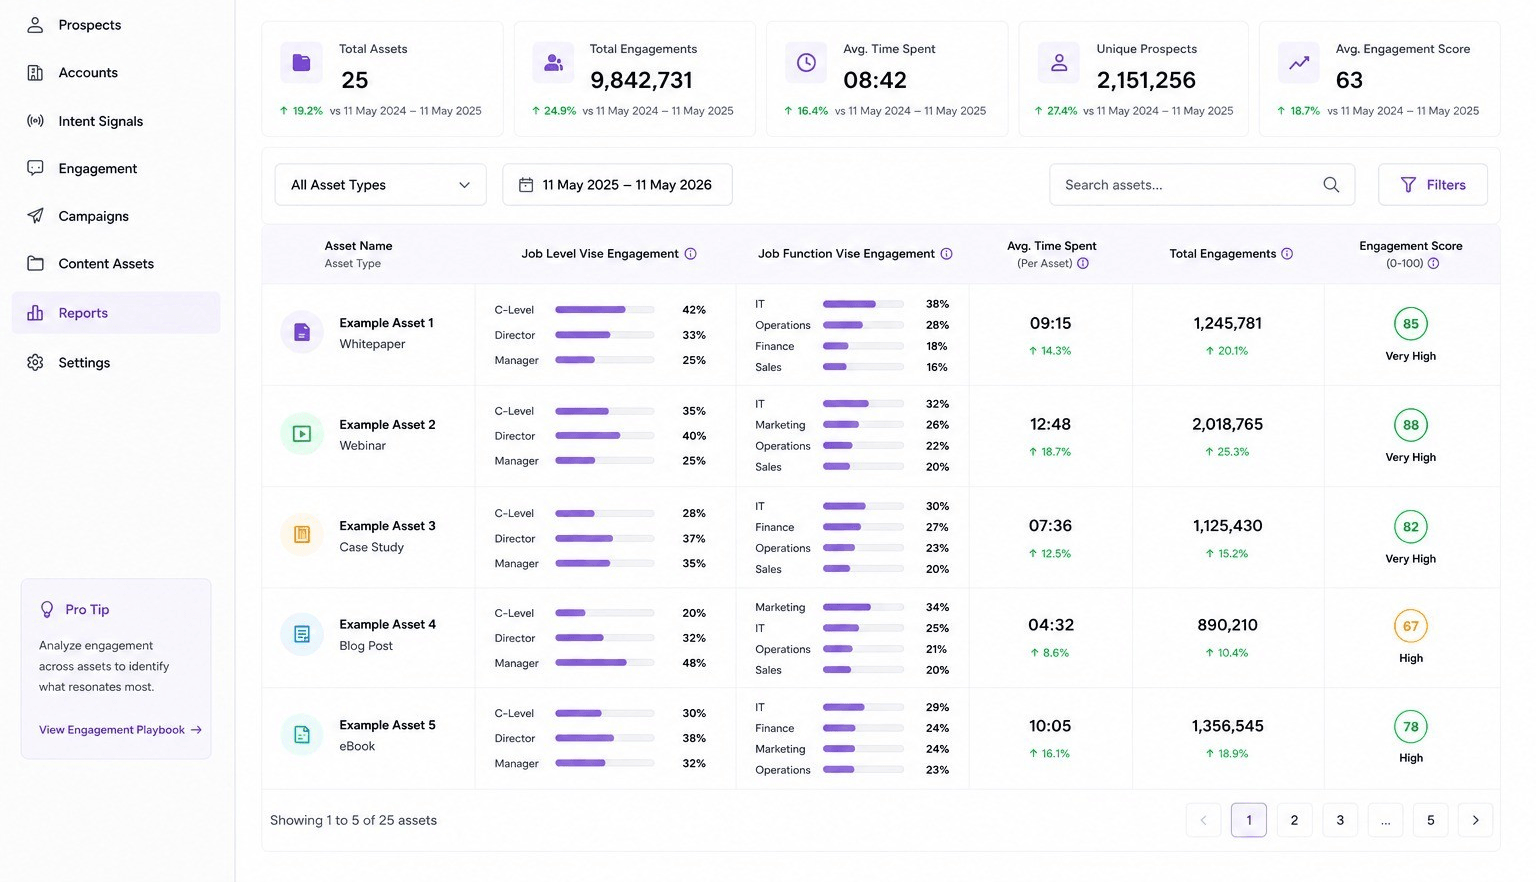1536x882 pixels.
Task: Click the 67 engagement score badge
Action: 1411,626
